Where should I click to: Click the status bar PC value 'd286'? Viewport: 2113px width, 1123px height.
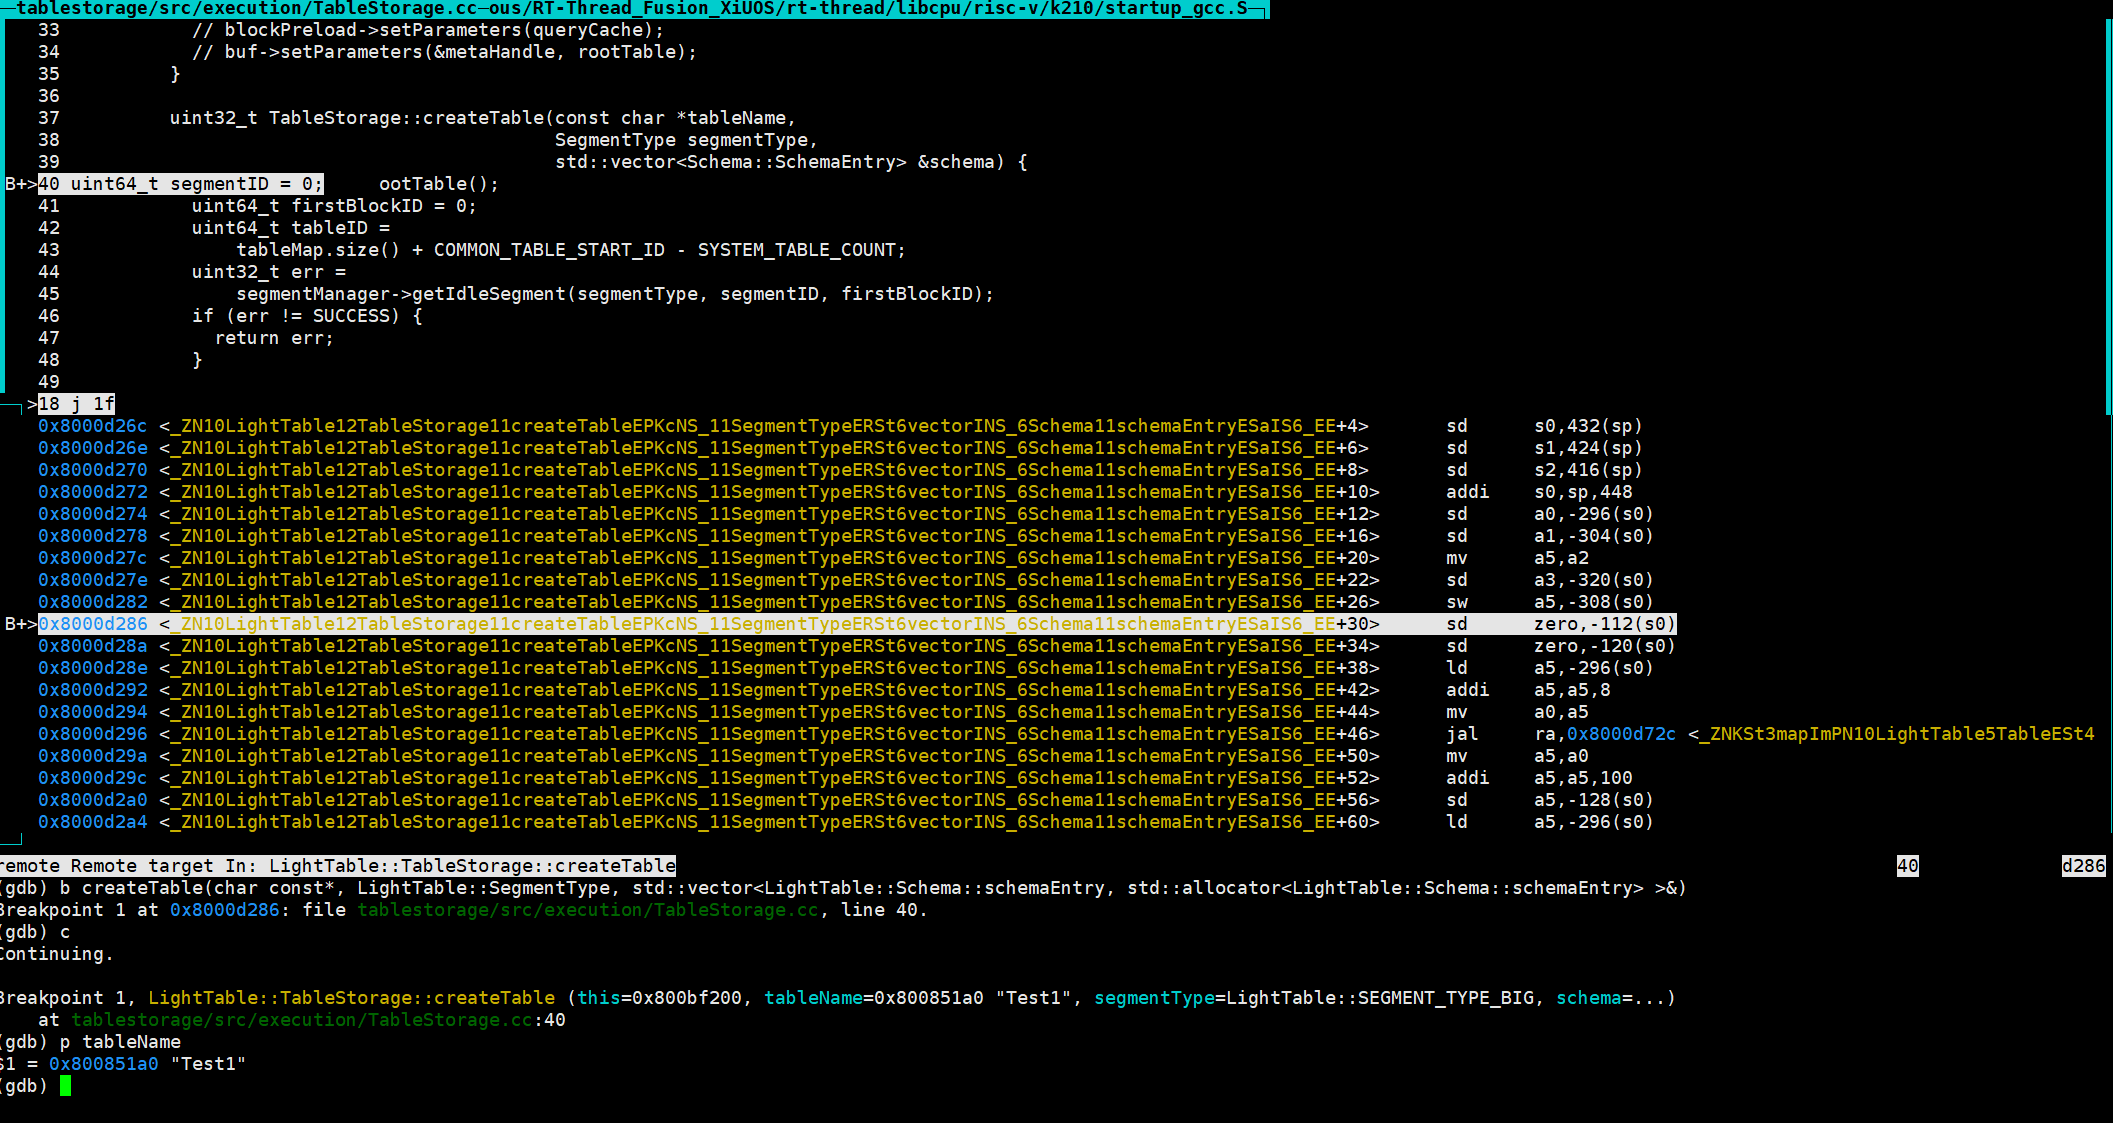click(x=2084, y=866)
